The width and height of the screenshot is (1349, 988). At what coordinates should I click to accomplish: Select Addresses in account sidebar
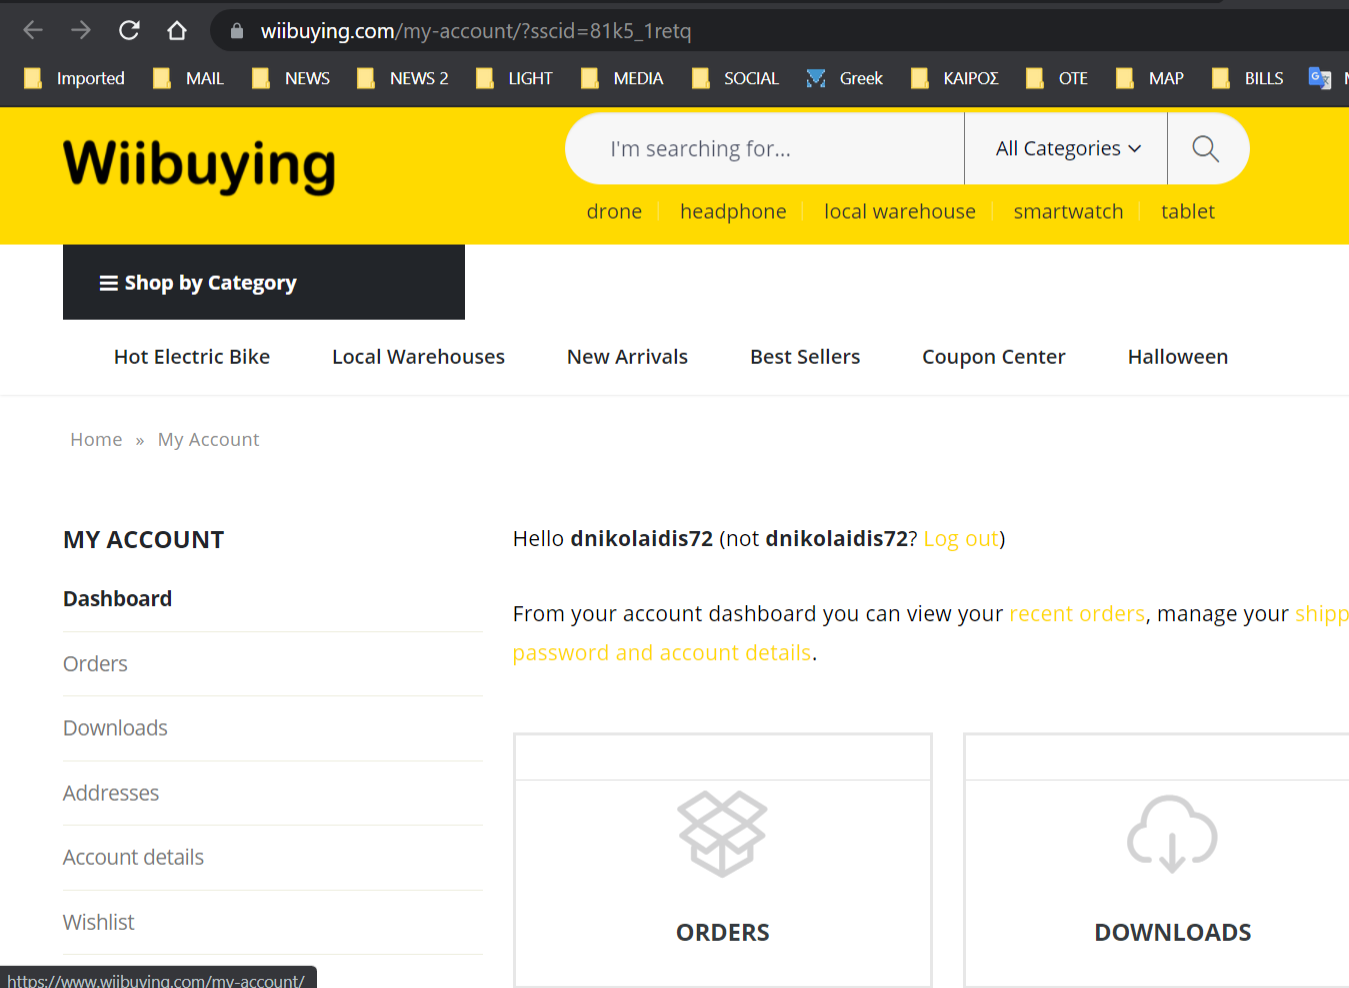point(111,793)
